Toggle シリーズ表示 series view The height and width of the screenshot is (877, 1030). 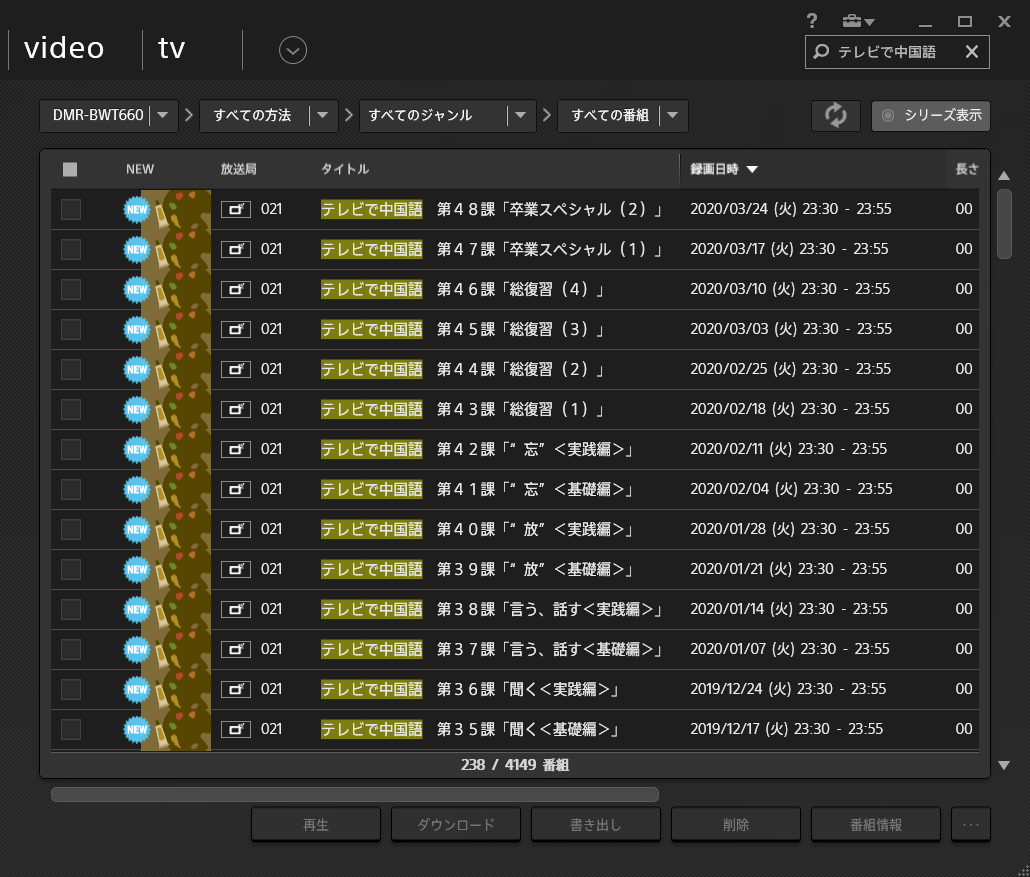point(930,116)
